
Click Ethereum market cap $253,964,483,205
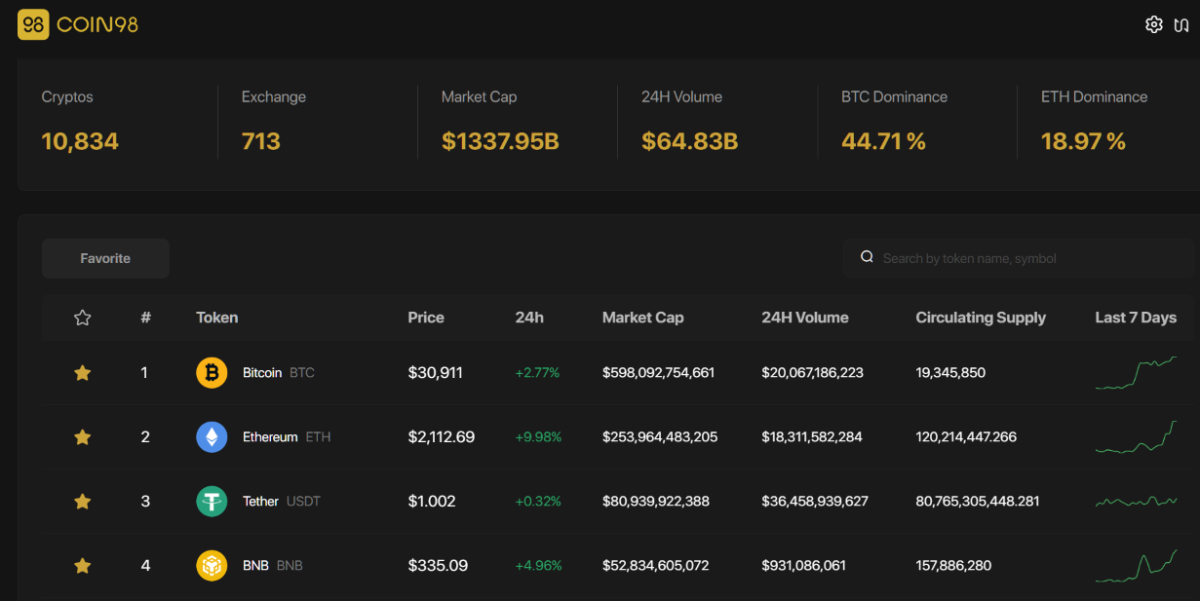point(660,437)
